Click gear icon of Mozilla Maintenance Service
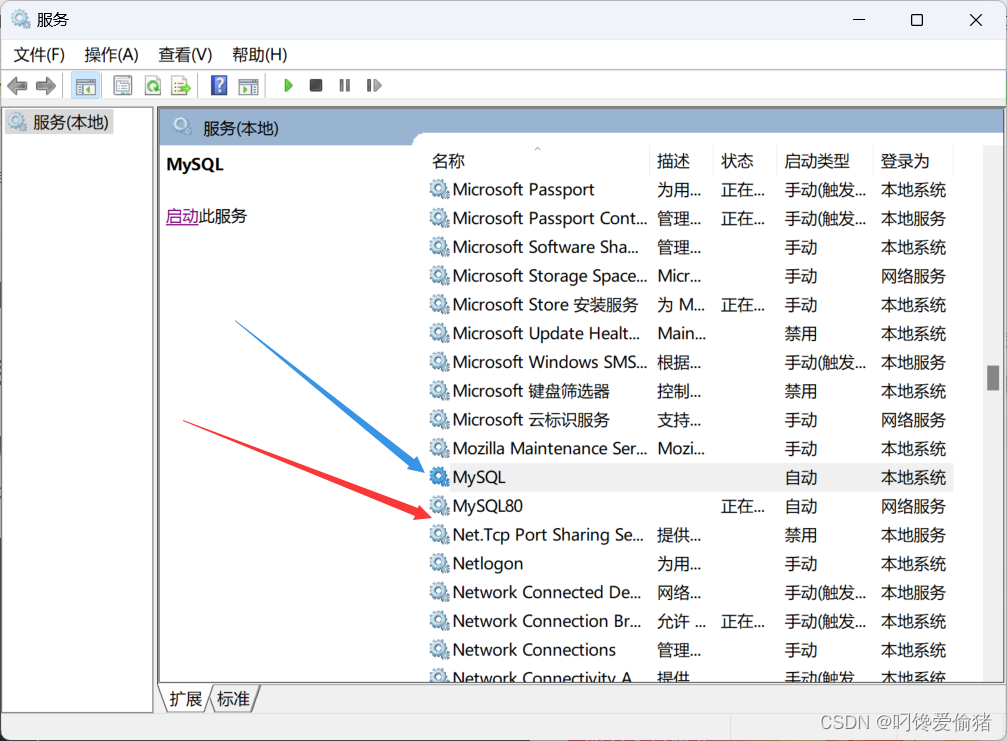Viewport: 1007px width, 741px height. (x=439, y=448)
